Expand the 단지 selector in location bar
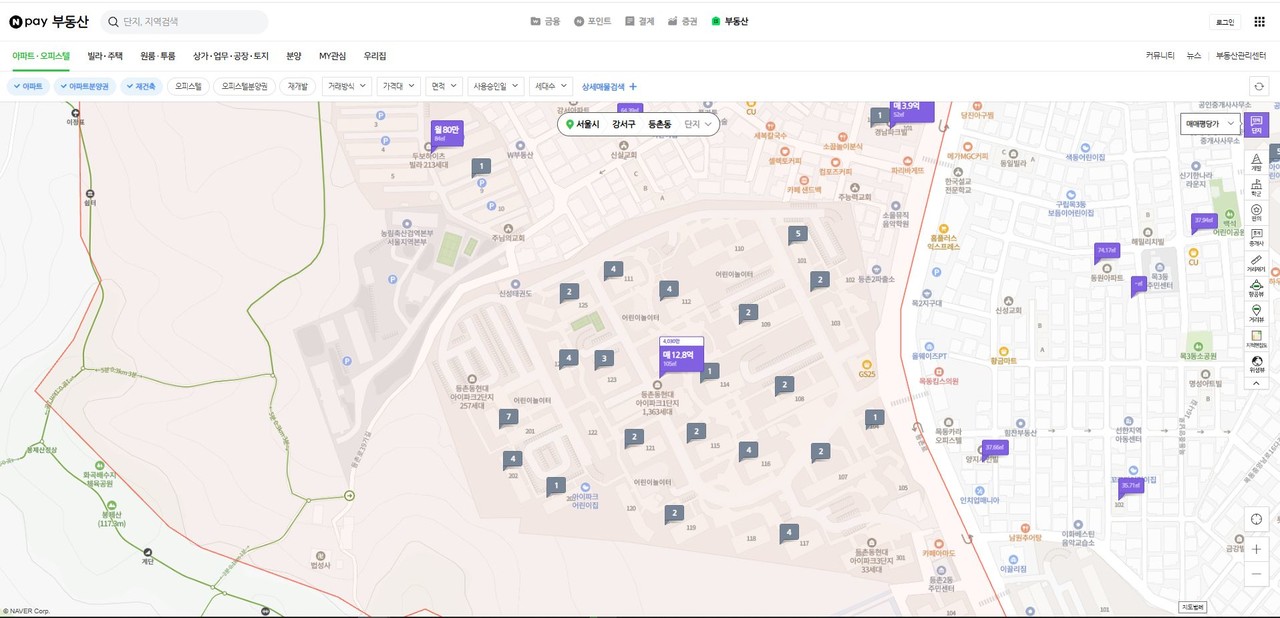The image size is (1280, 618). (698, 125)
